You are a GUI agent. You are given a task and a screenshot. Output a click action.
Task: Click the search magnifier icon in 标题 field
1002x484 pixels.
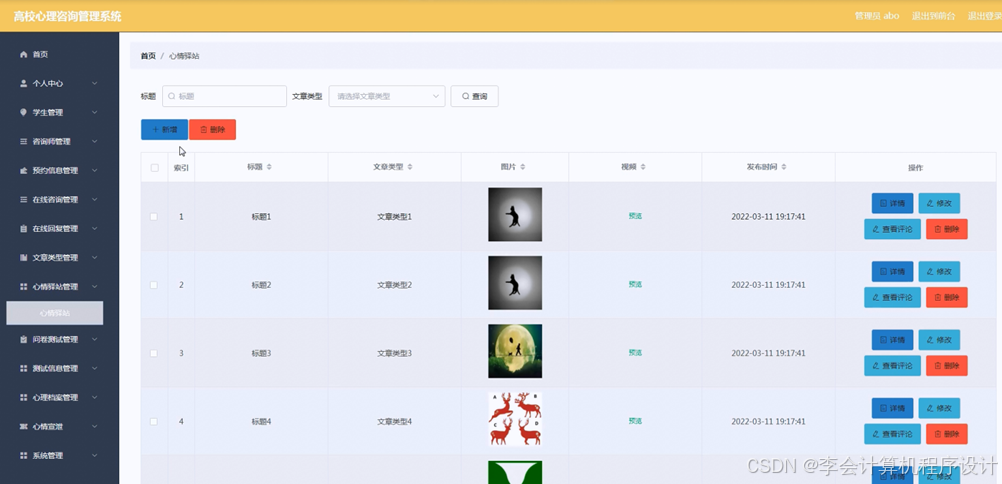coord(171,97)
